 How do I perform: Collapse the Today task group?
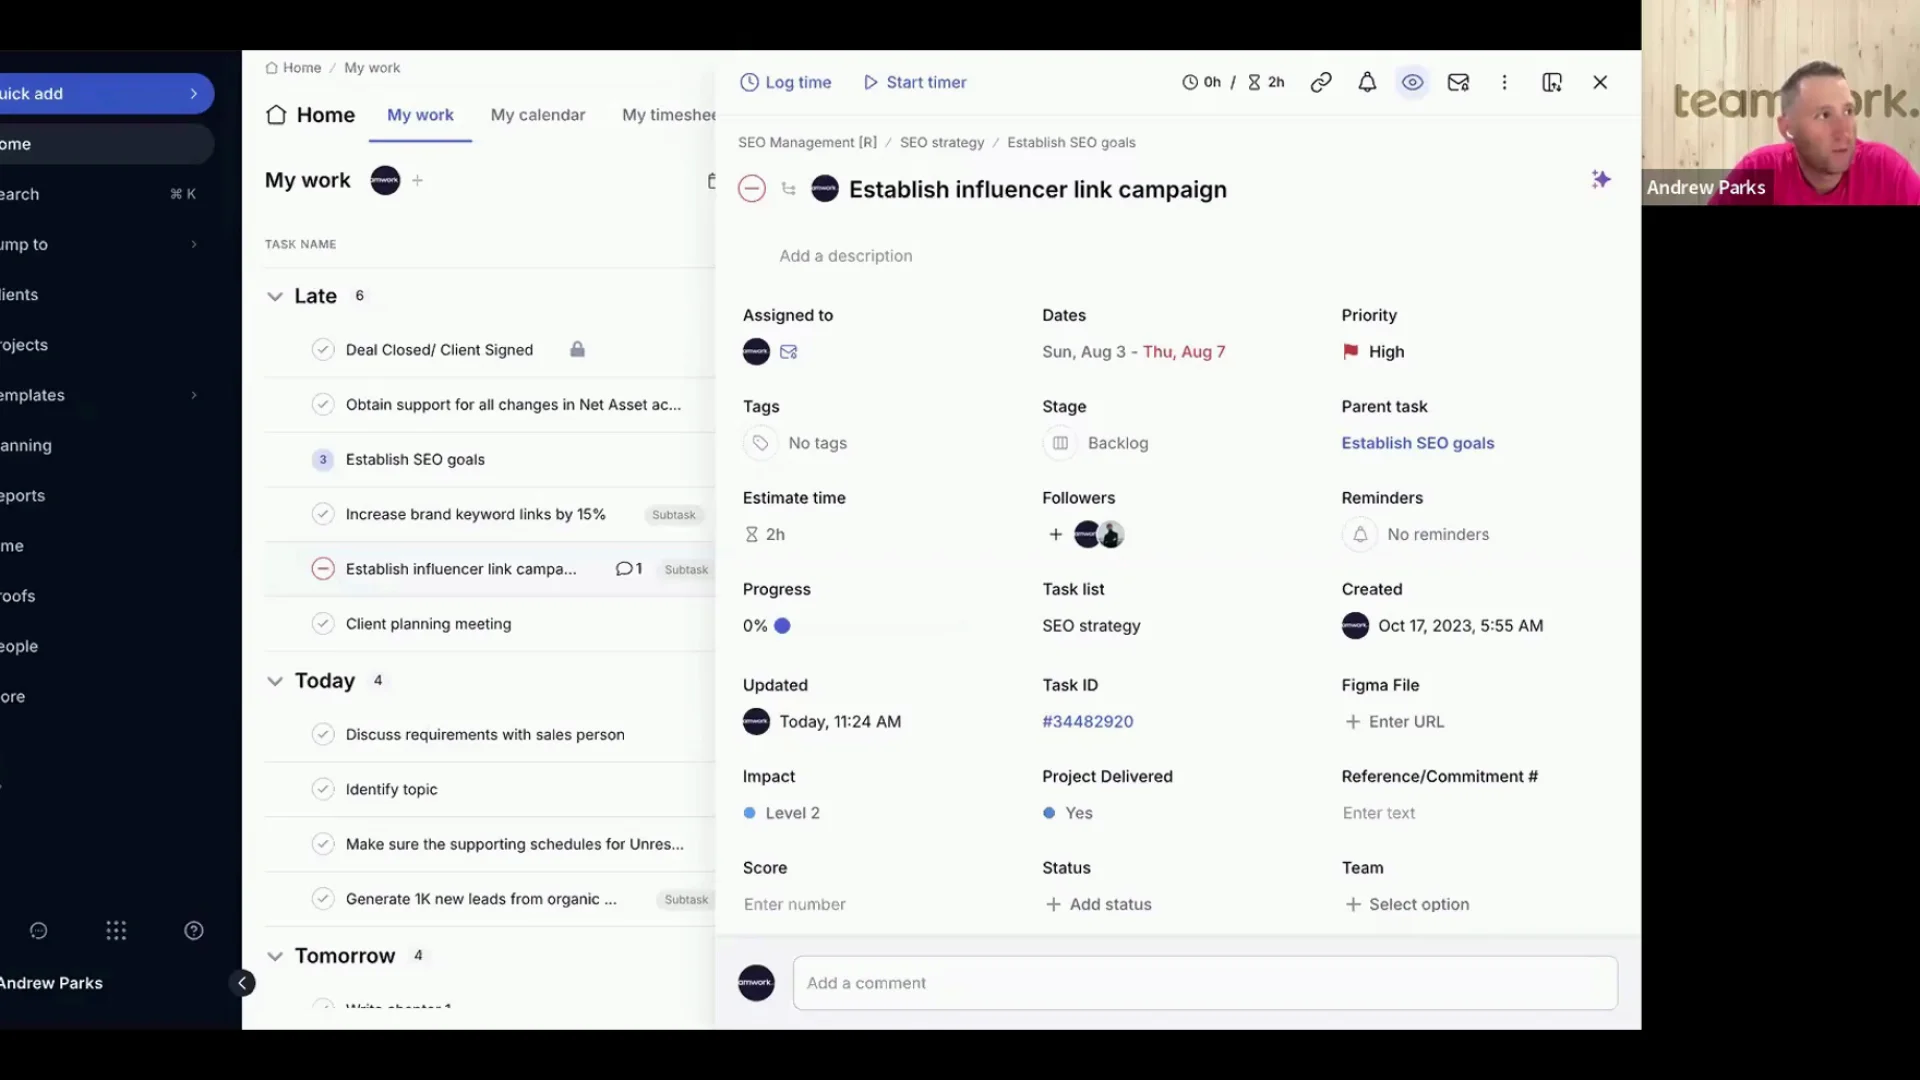[x=275, y=681]
